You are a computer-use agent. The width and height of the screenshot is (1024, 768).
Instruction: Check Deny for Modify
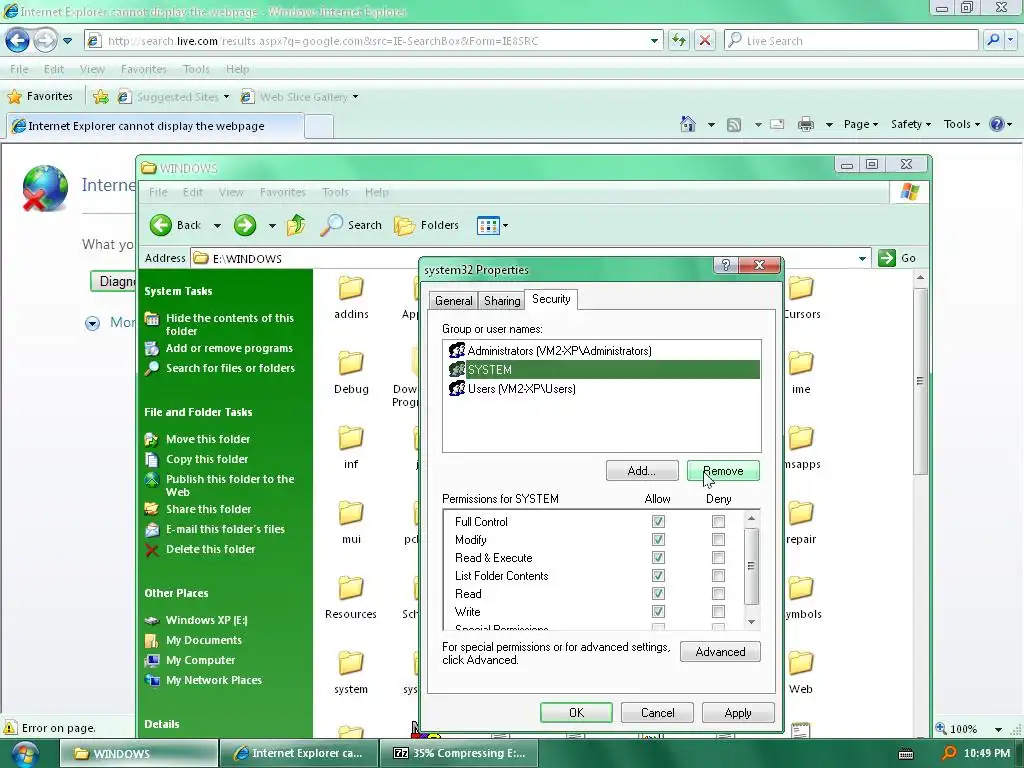click(718, 539)
